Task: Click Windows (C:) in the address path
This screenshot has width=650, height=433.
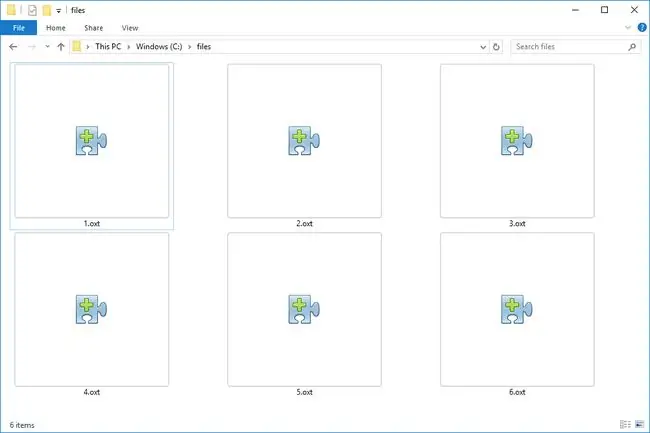Action: (x=159, y=46)
